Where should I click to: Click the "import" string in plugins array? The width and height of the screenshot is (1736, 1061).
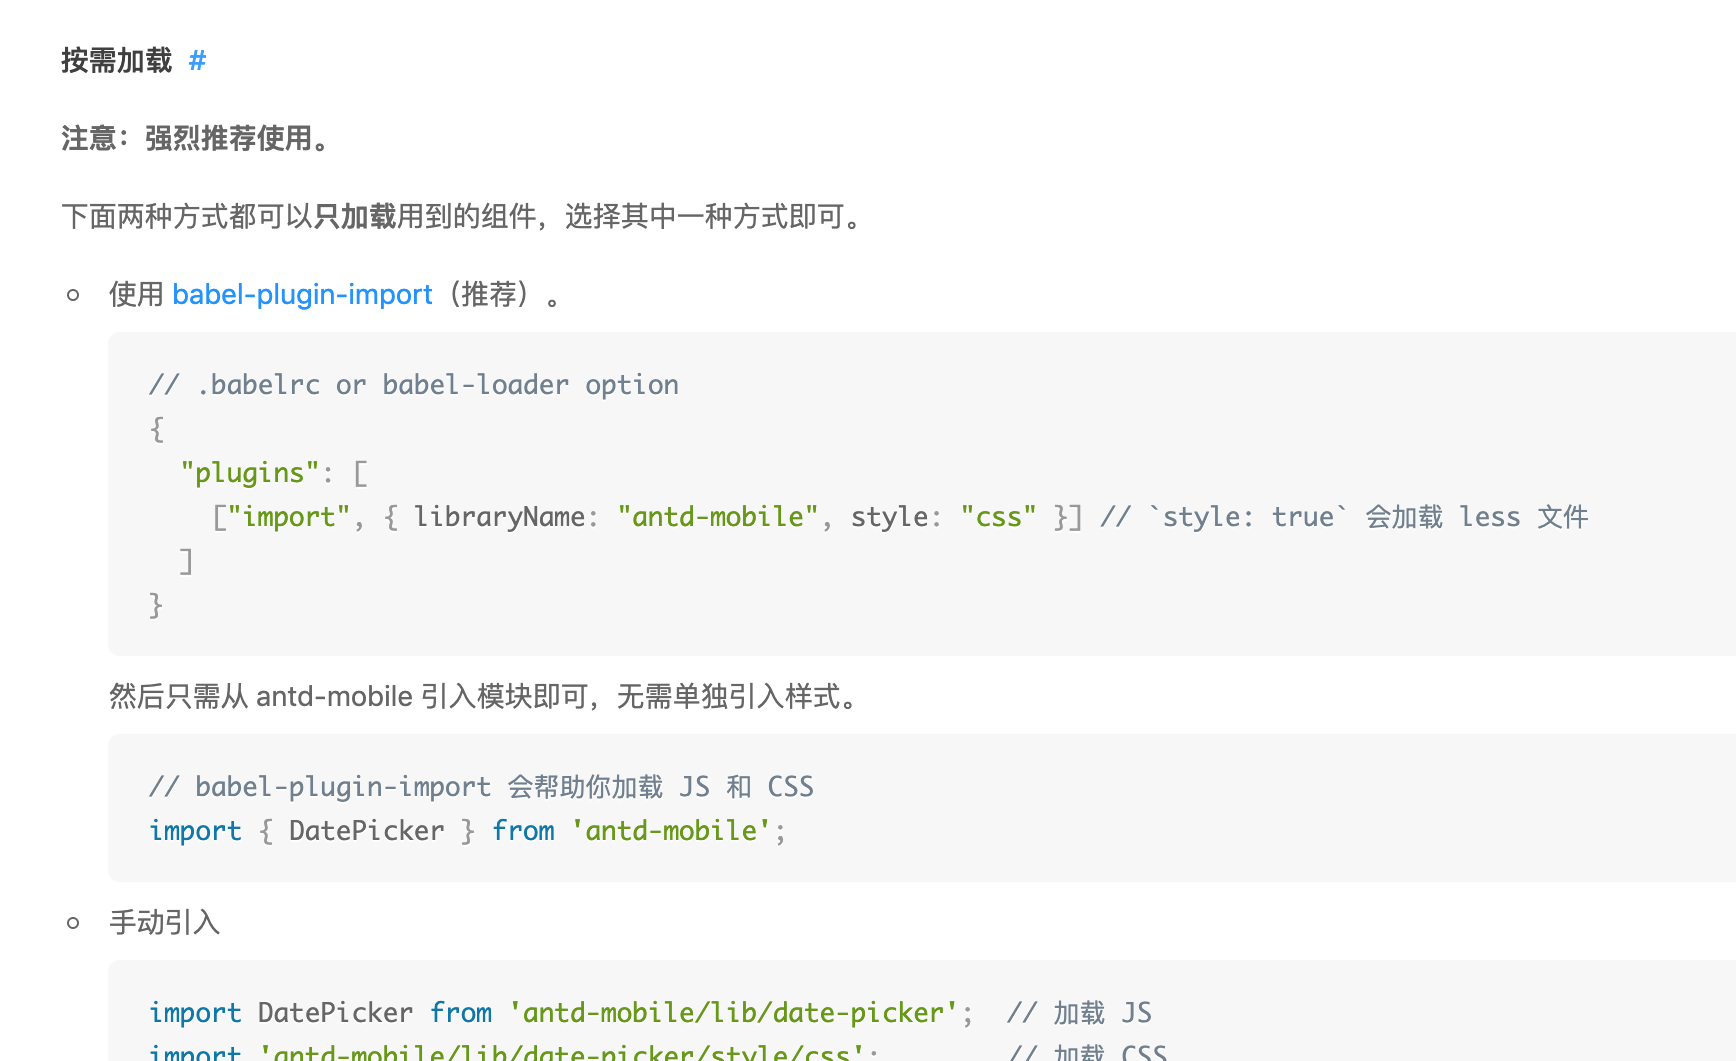[x=289, y=517]
